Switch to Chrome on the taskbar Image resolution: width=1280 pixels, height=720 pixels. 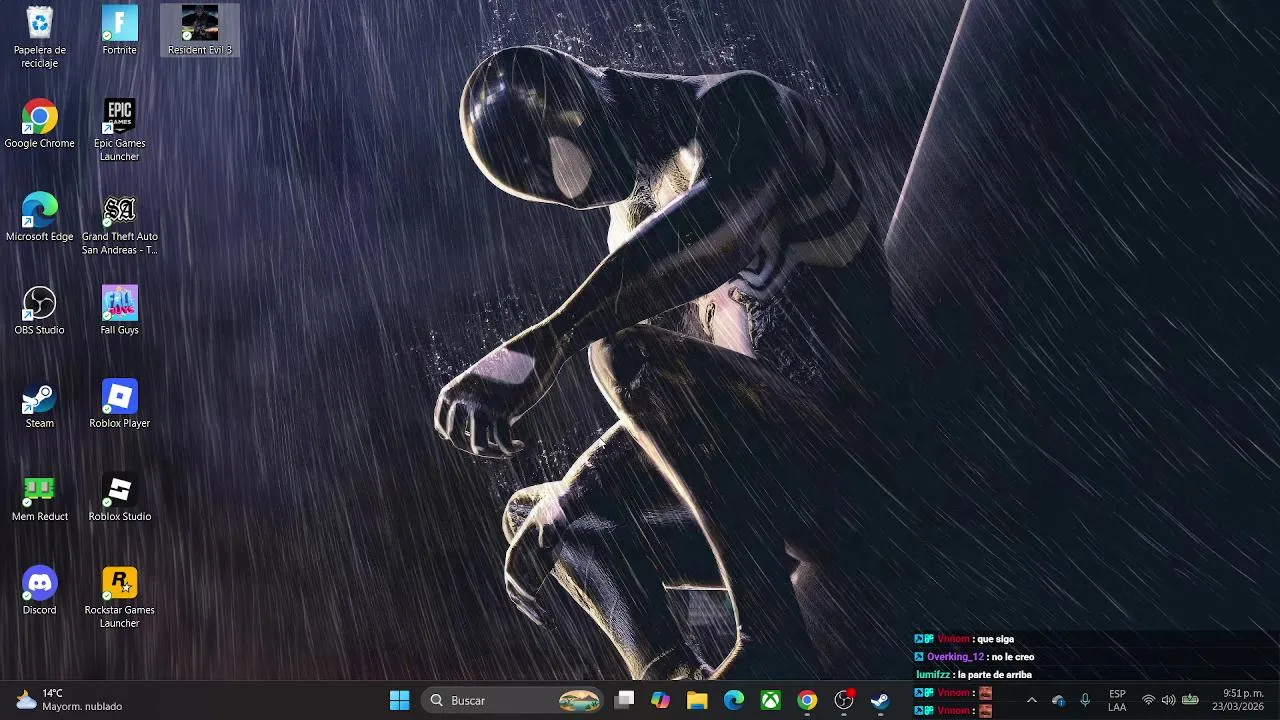807,700
